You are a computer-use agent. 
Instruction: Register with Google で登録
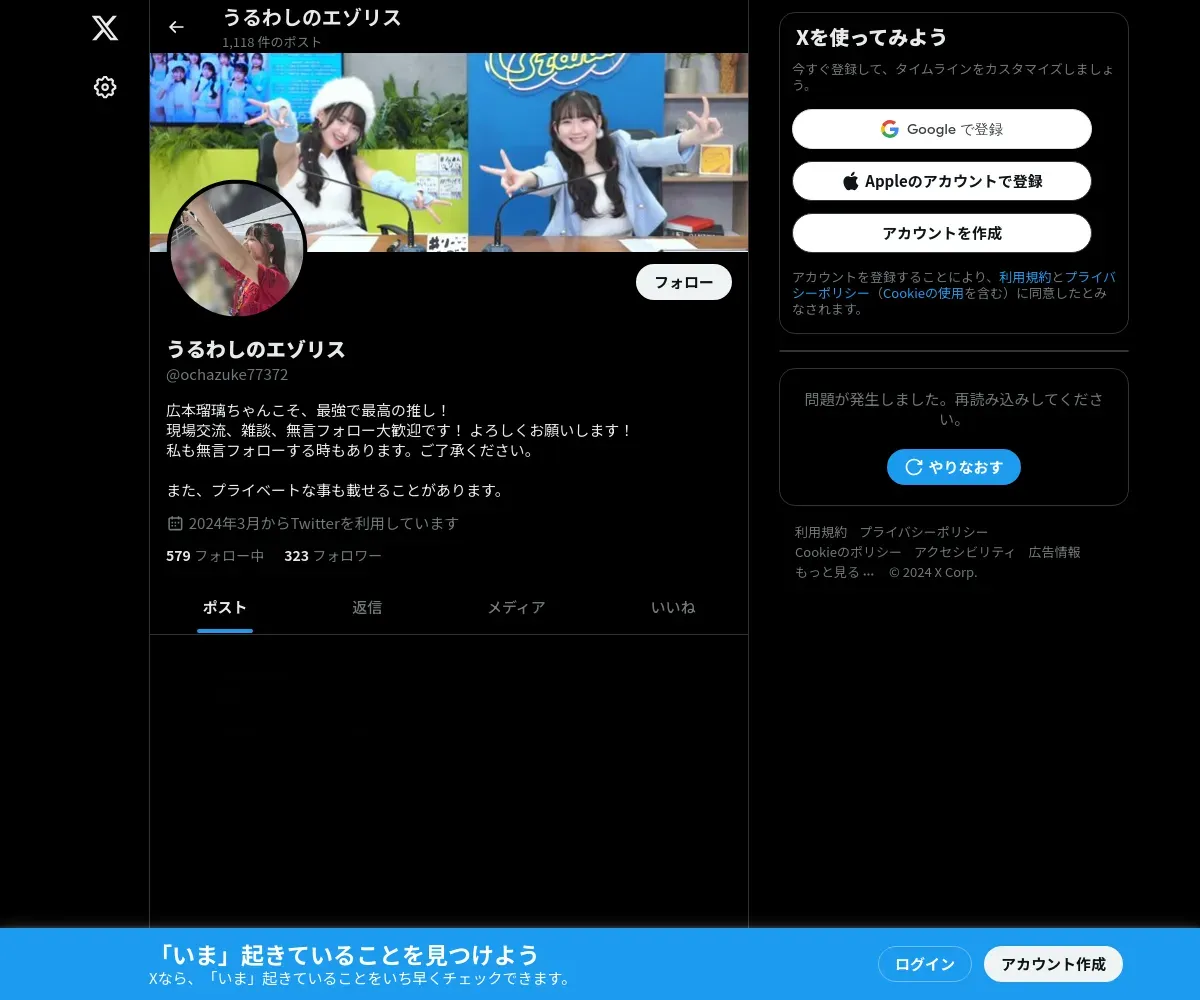coord(942,129)
